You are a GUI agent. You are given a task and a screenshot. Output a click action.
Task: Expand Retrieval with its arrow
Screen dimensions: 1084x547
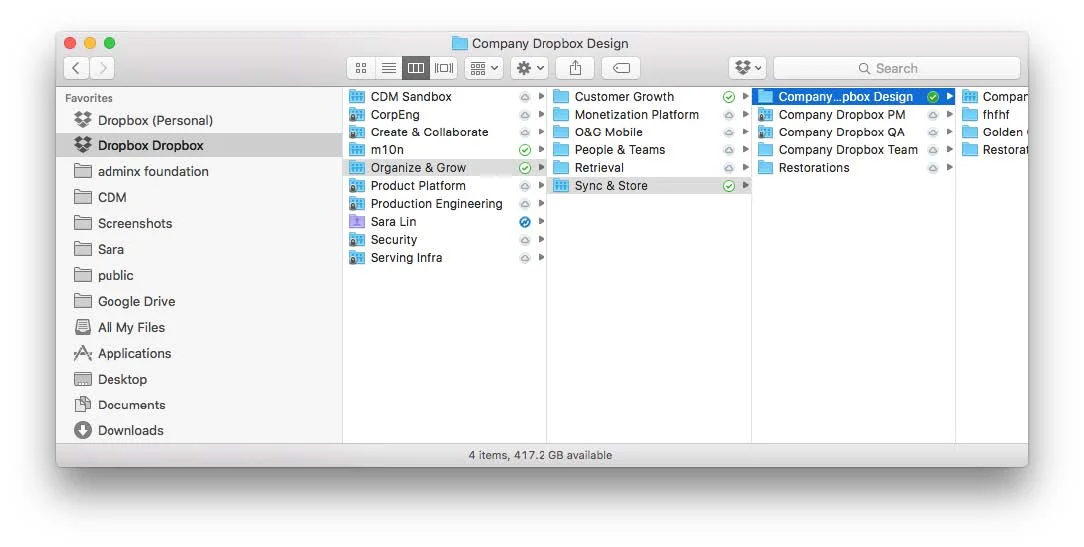tap(745, 167)
